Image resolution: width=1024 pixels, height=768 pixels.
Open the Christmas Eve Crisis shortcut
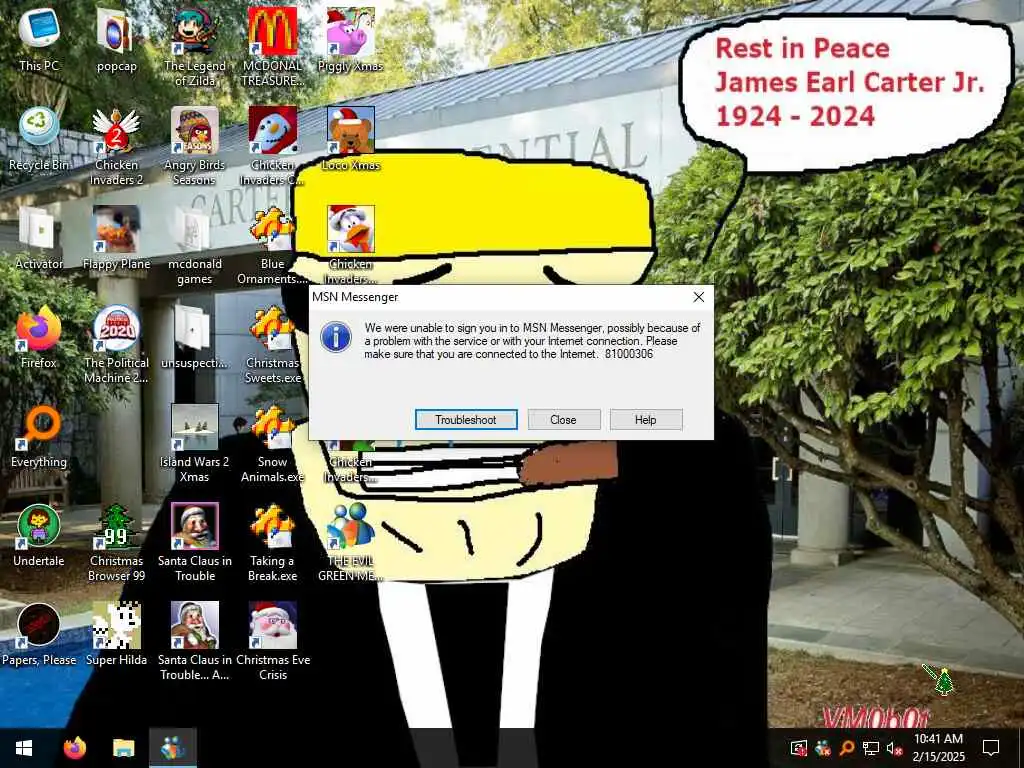(272, 641)
